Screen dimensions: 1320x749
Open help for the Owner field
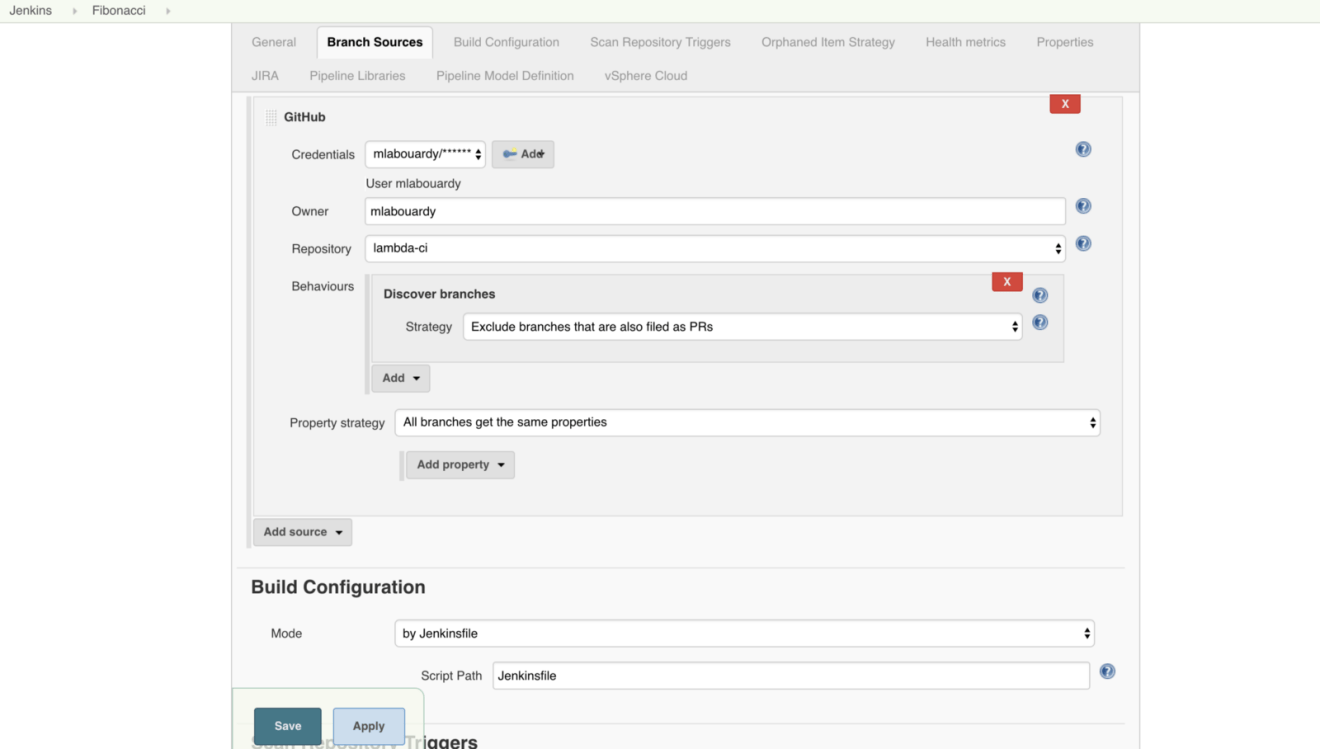[x=1083, y=206]
